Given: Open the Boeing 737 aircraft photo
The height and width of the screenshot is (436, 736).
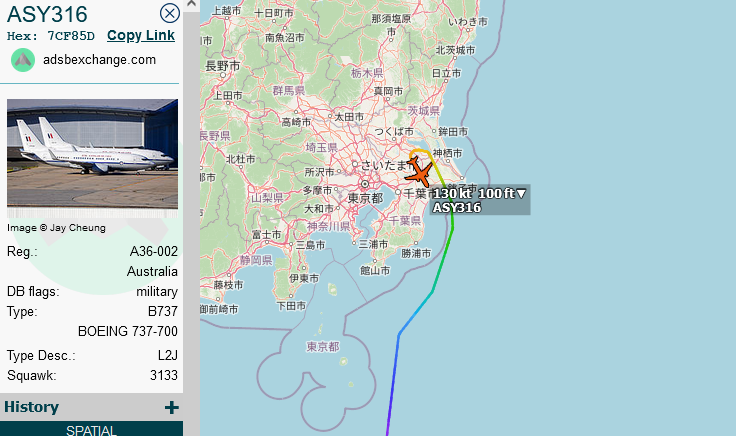Looking at the screenshot, I should point(92,153).
